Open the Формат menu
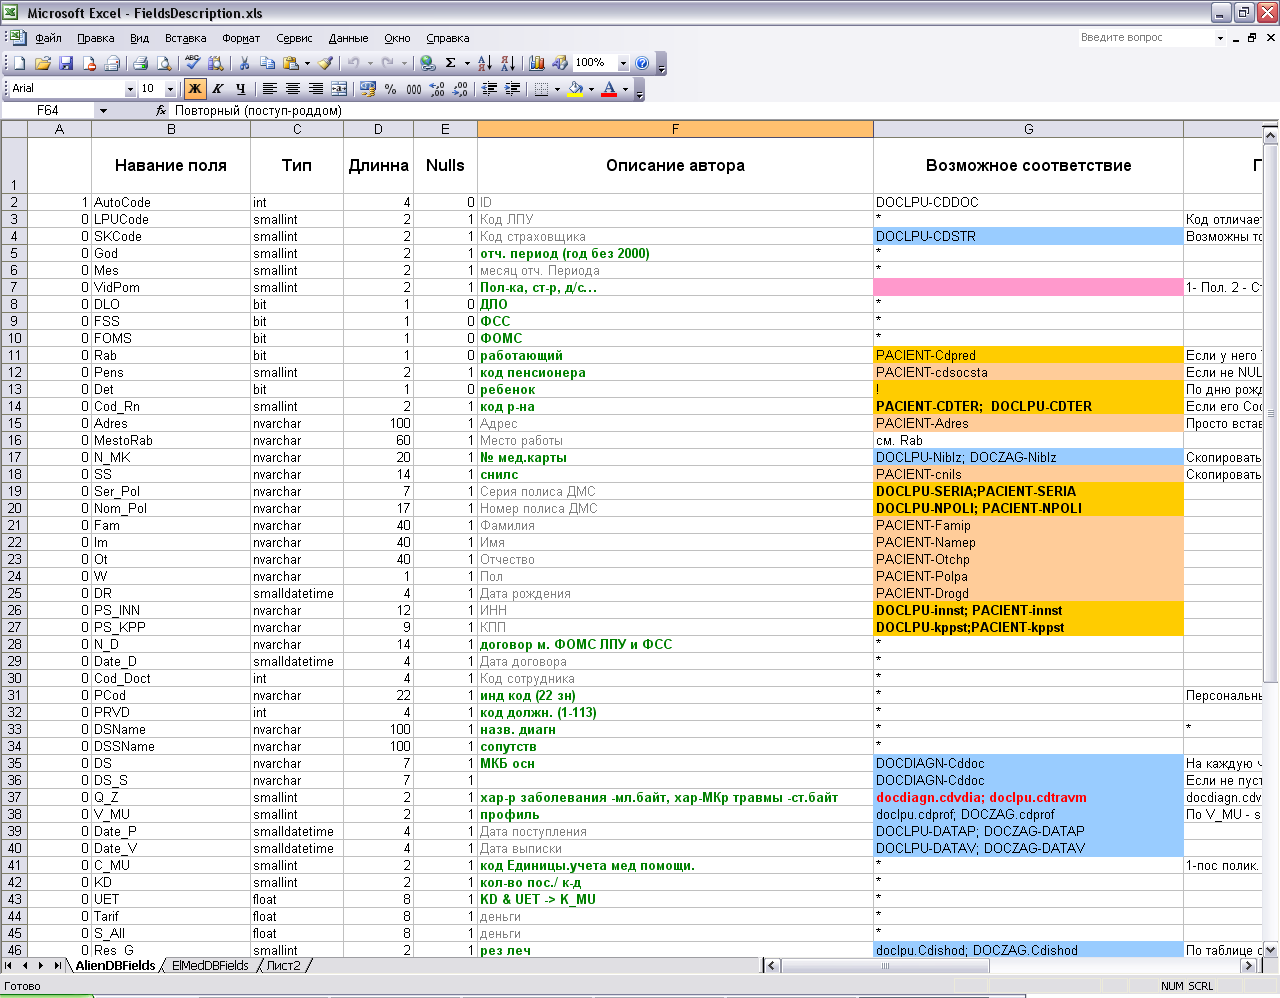Image resolution: width=1280 pixels, height=998 pixels. point(241,38)
